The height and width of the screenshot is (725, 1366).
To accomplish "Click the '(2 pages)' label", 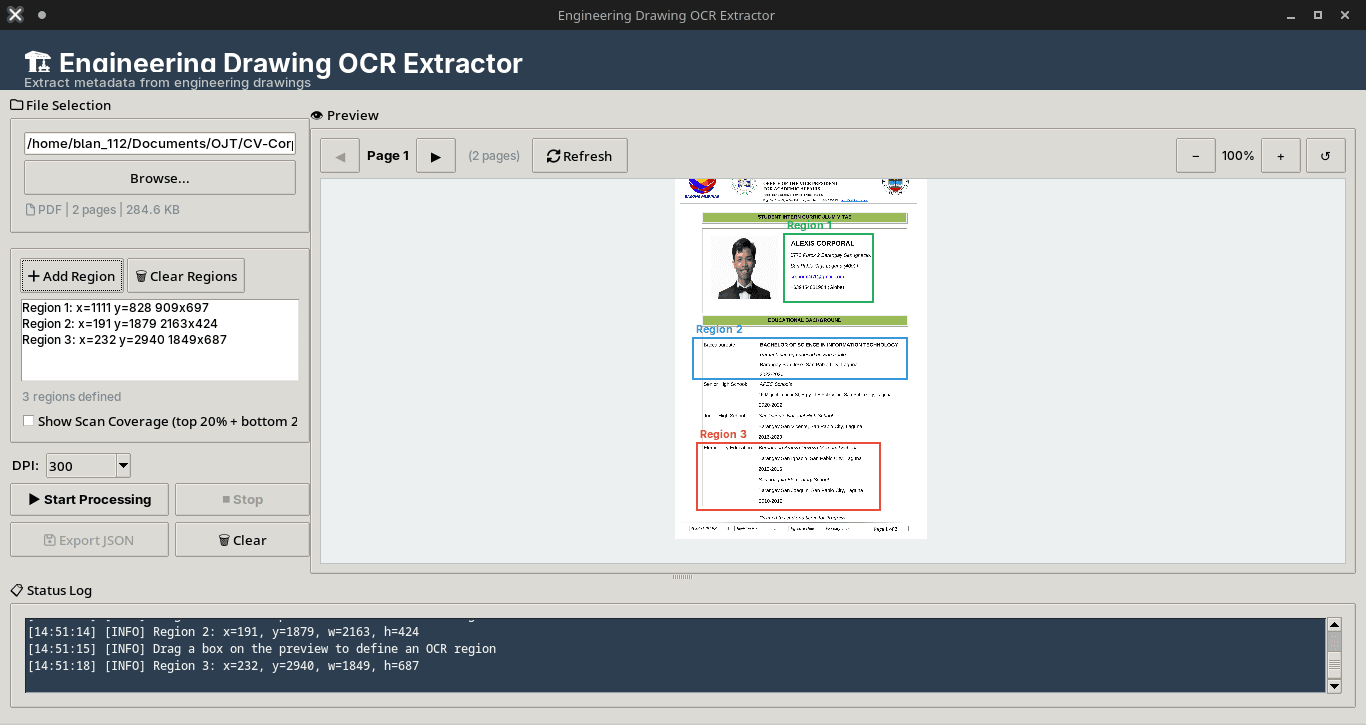I will (494, 156).
